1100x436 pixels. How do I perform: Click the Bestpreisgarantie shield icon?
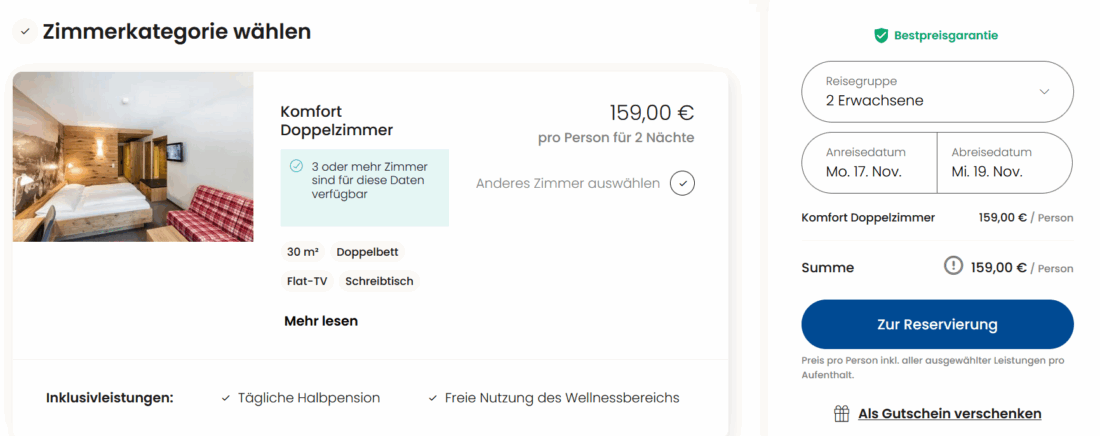pos(881,36)
